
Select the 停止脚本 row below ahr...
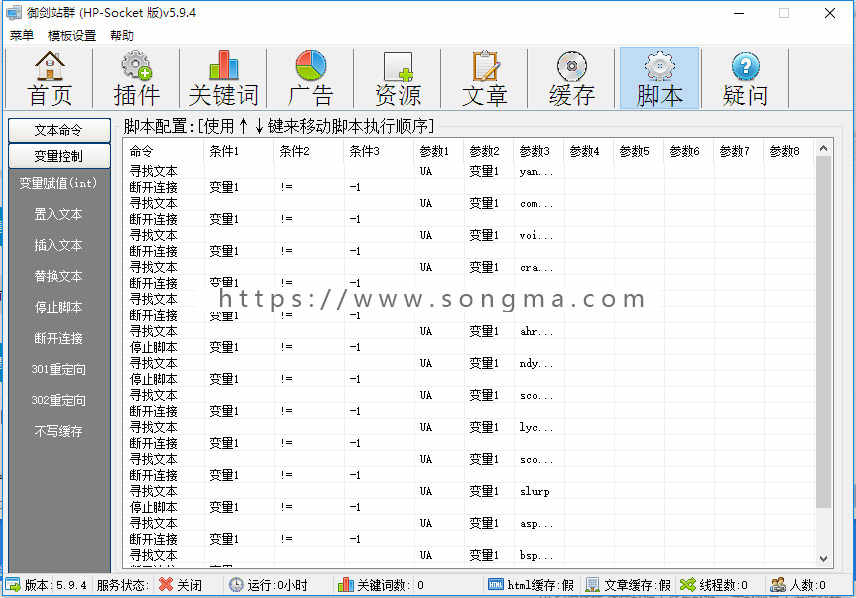click(x=469, y=347)
